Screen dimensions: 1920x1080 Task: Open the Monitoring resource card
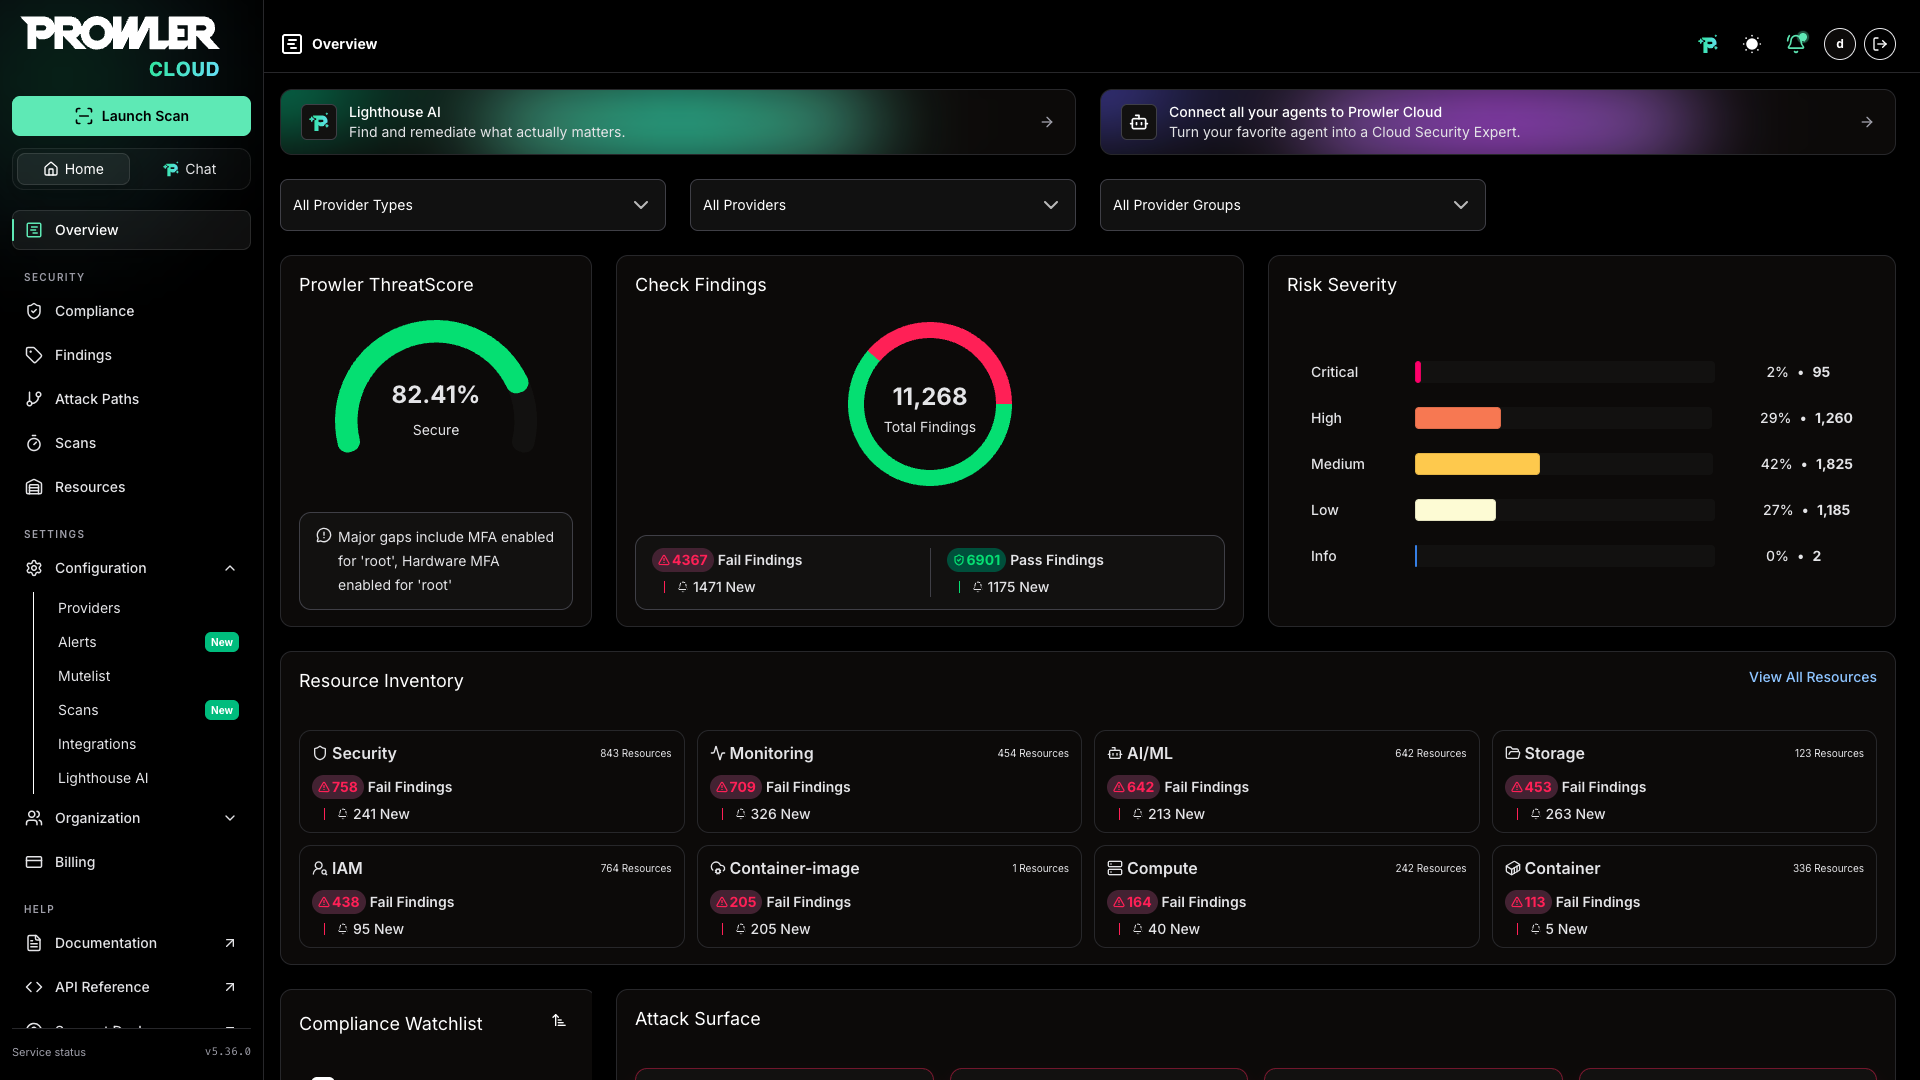pos(889,782)
